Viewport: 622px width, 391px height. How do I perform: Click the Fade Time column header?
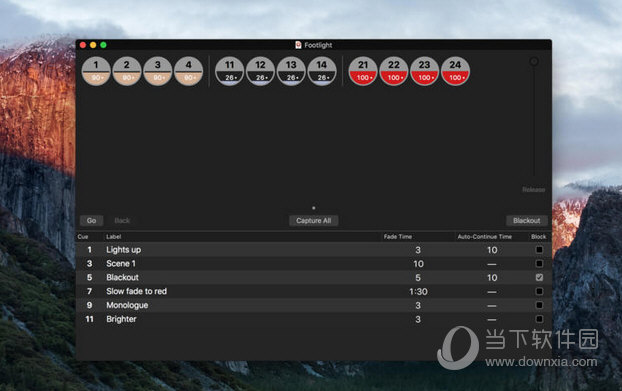pos(398,237)
